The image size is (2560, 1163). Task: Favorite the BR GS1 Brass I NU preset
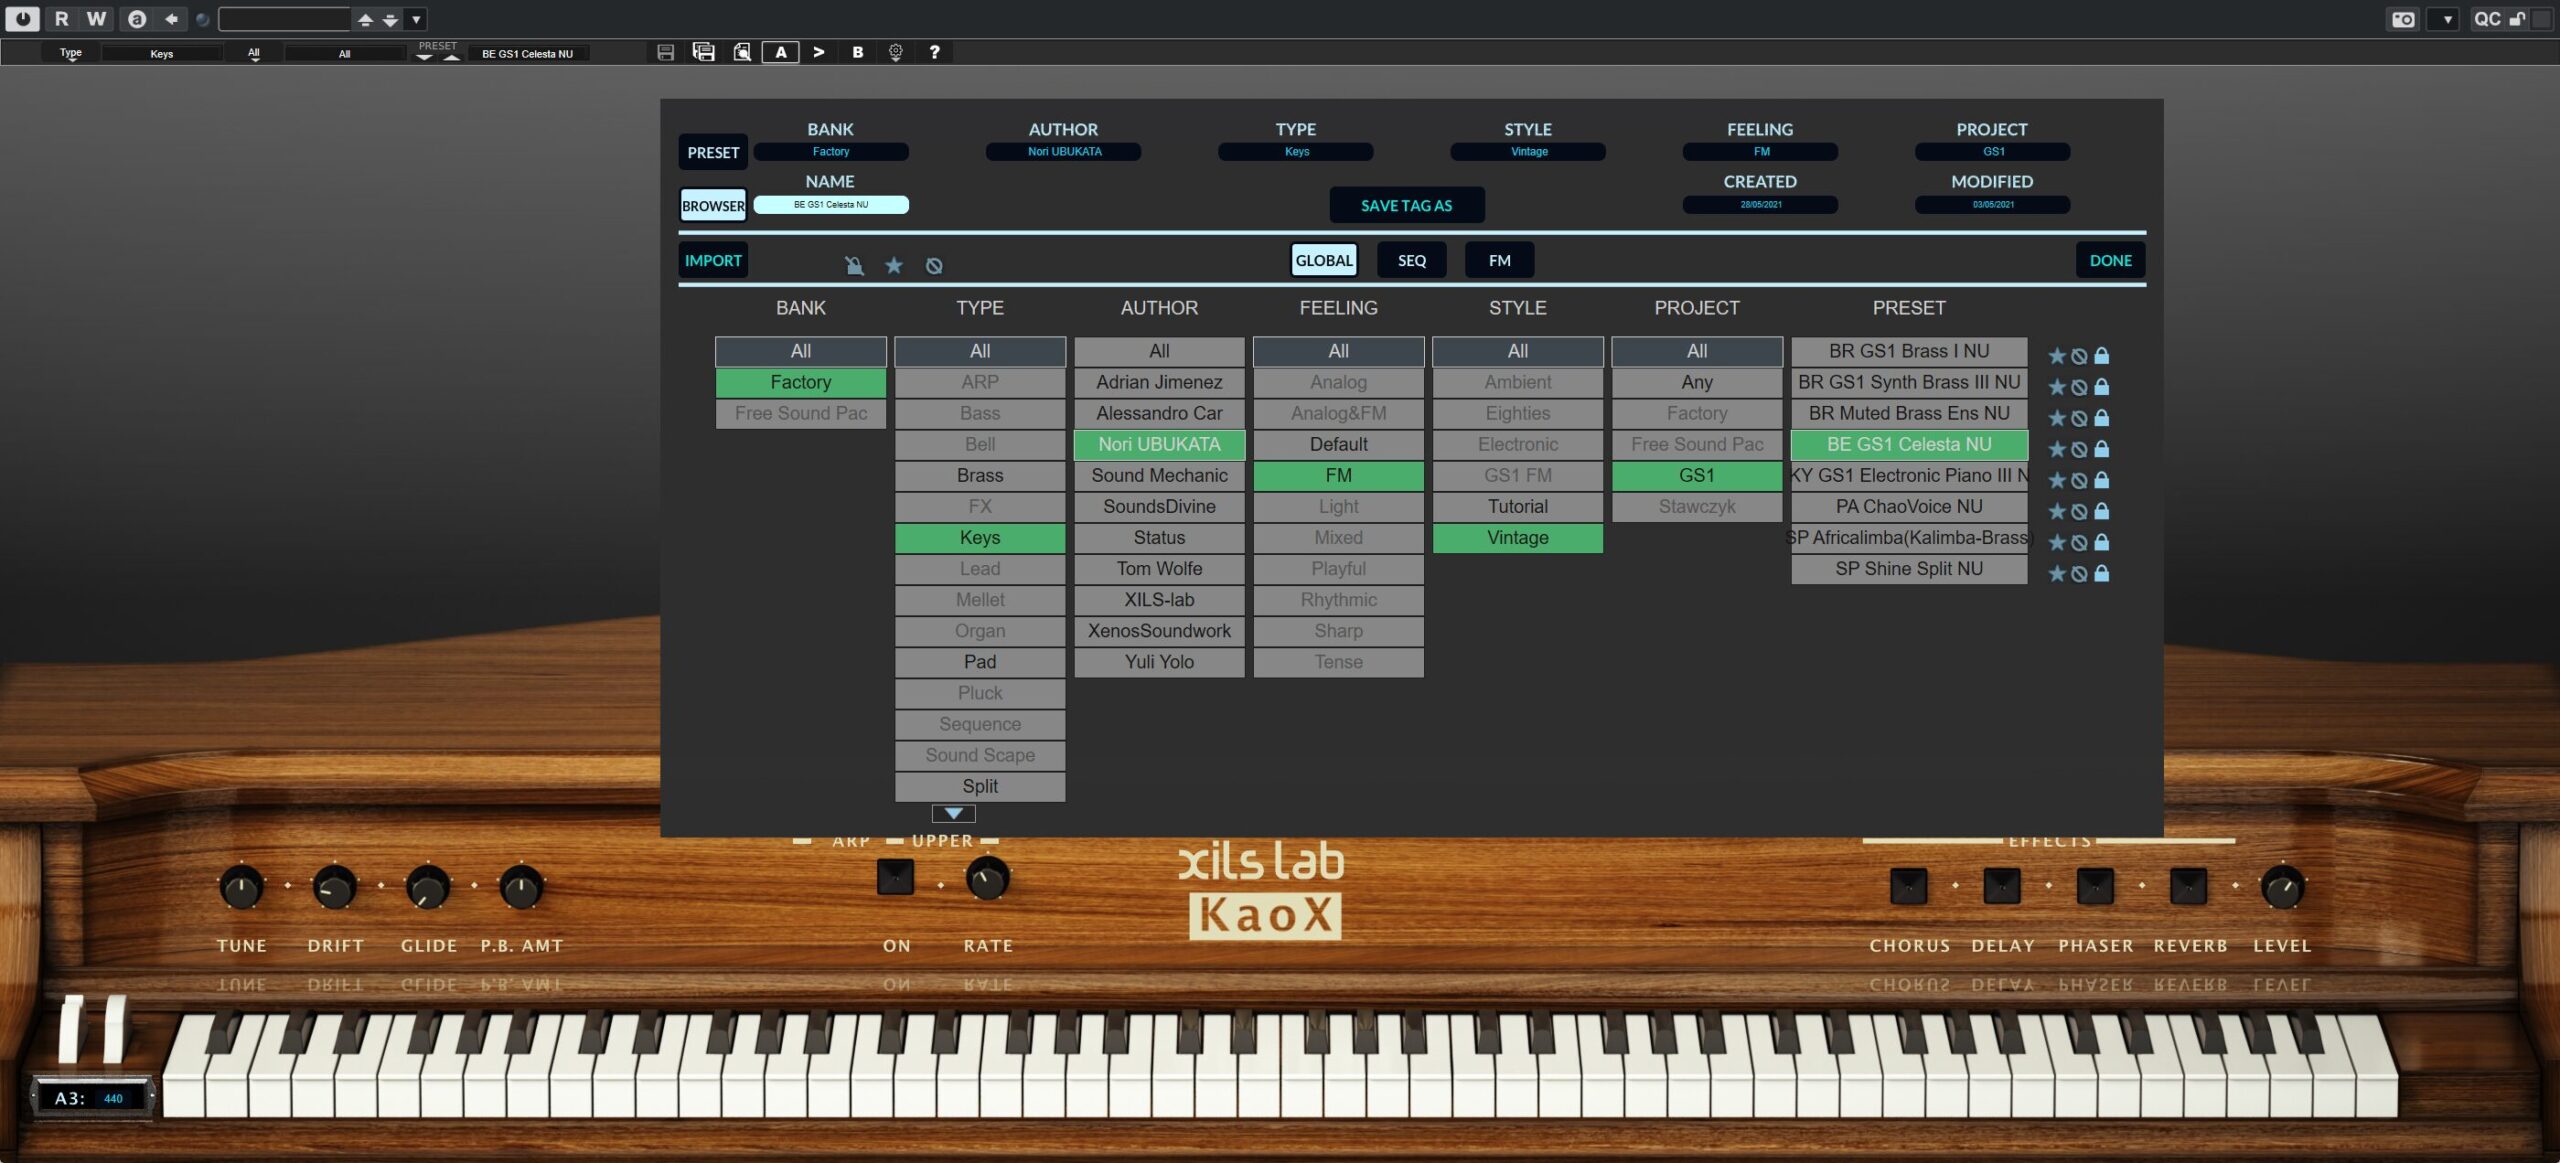2056,356
